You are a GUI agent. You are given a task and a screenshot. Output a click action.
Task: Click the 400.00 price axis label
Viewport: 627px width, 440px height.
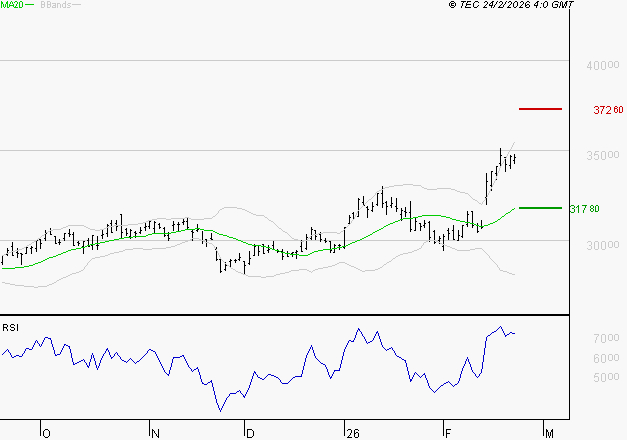(x=603, y=65)
